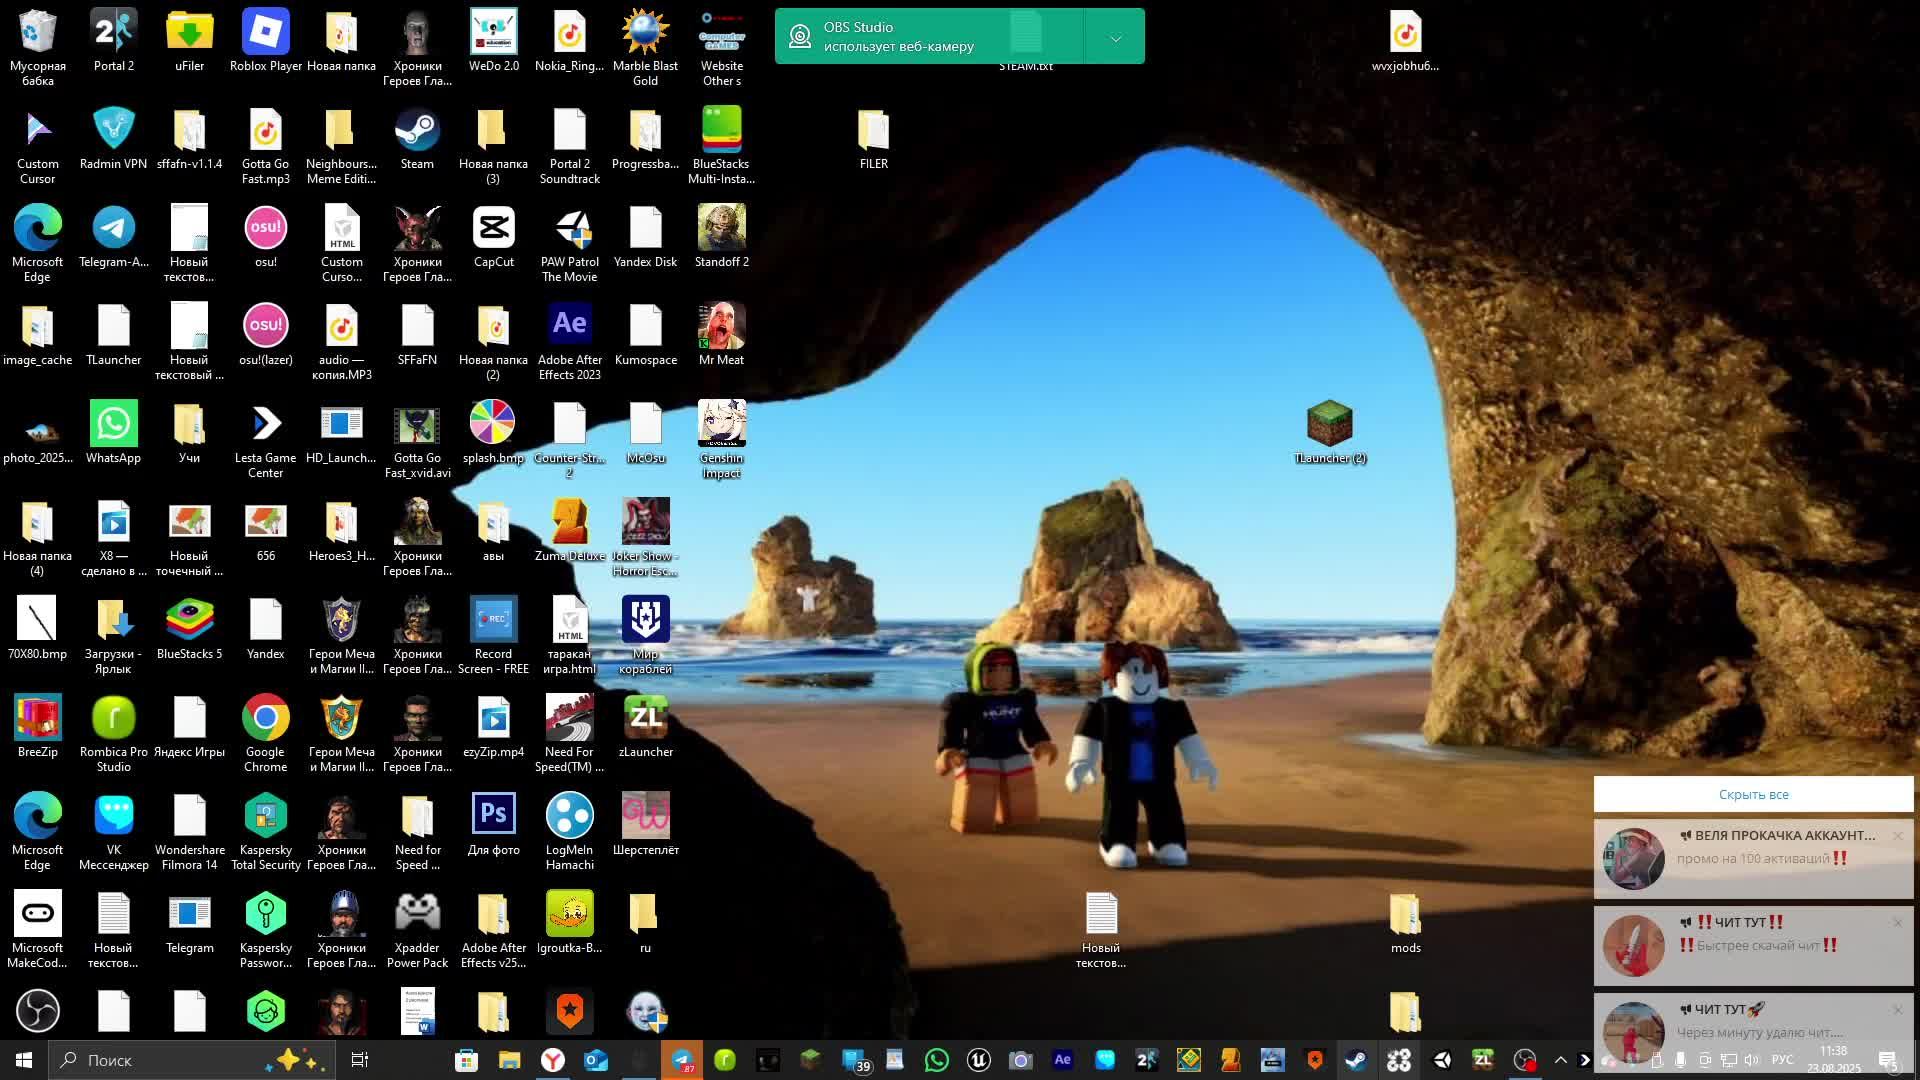Click 'Скрыть все' to hide notifications
This screenshot has width=1920, height=1080.
[1753, 795]
